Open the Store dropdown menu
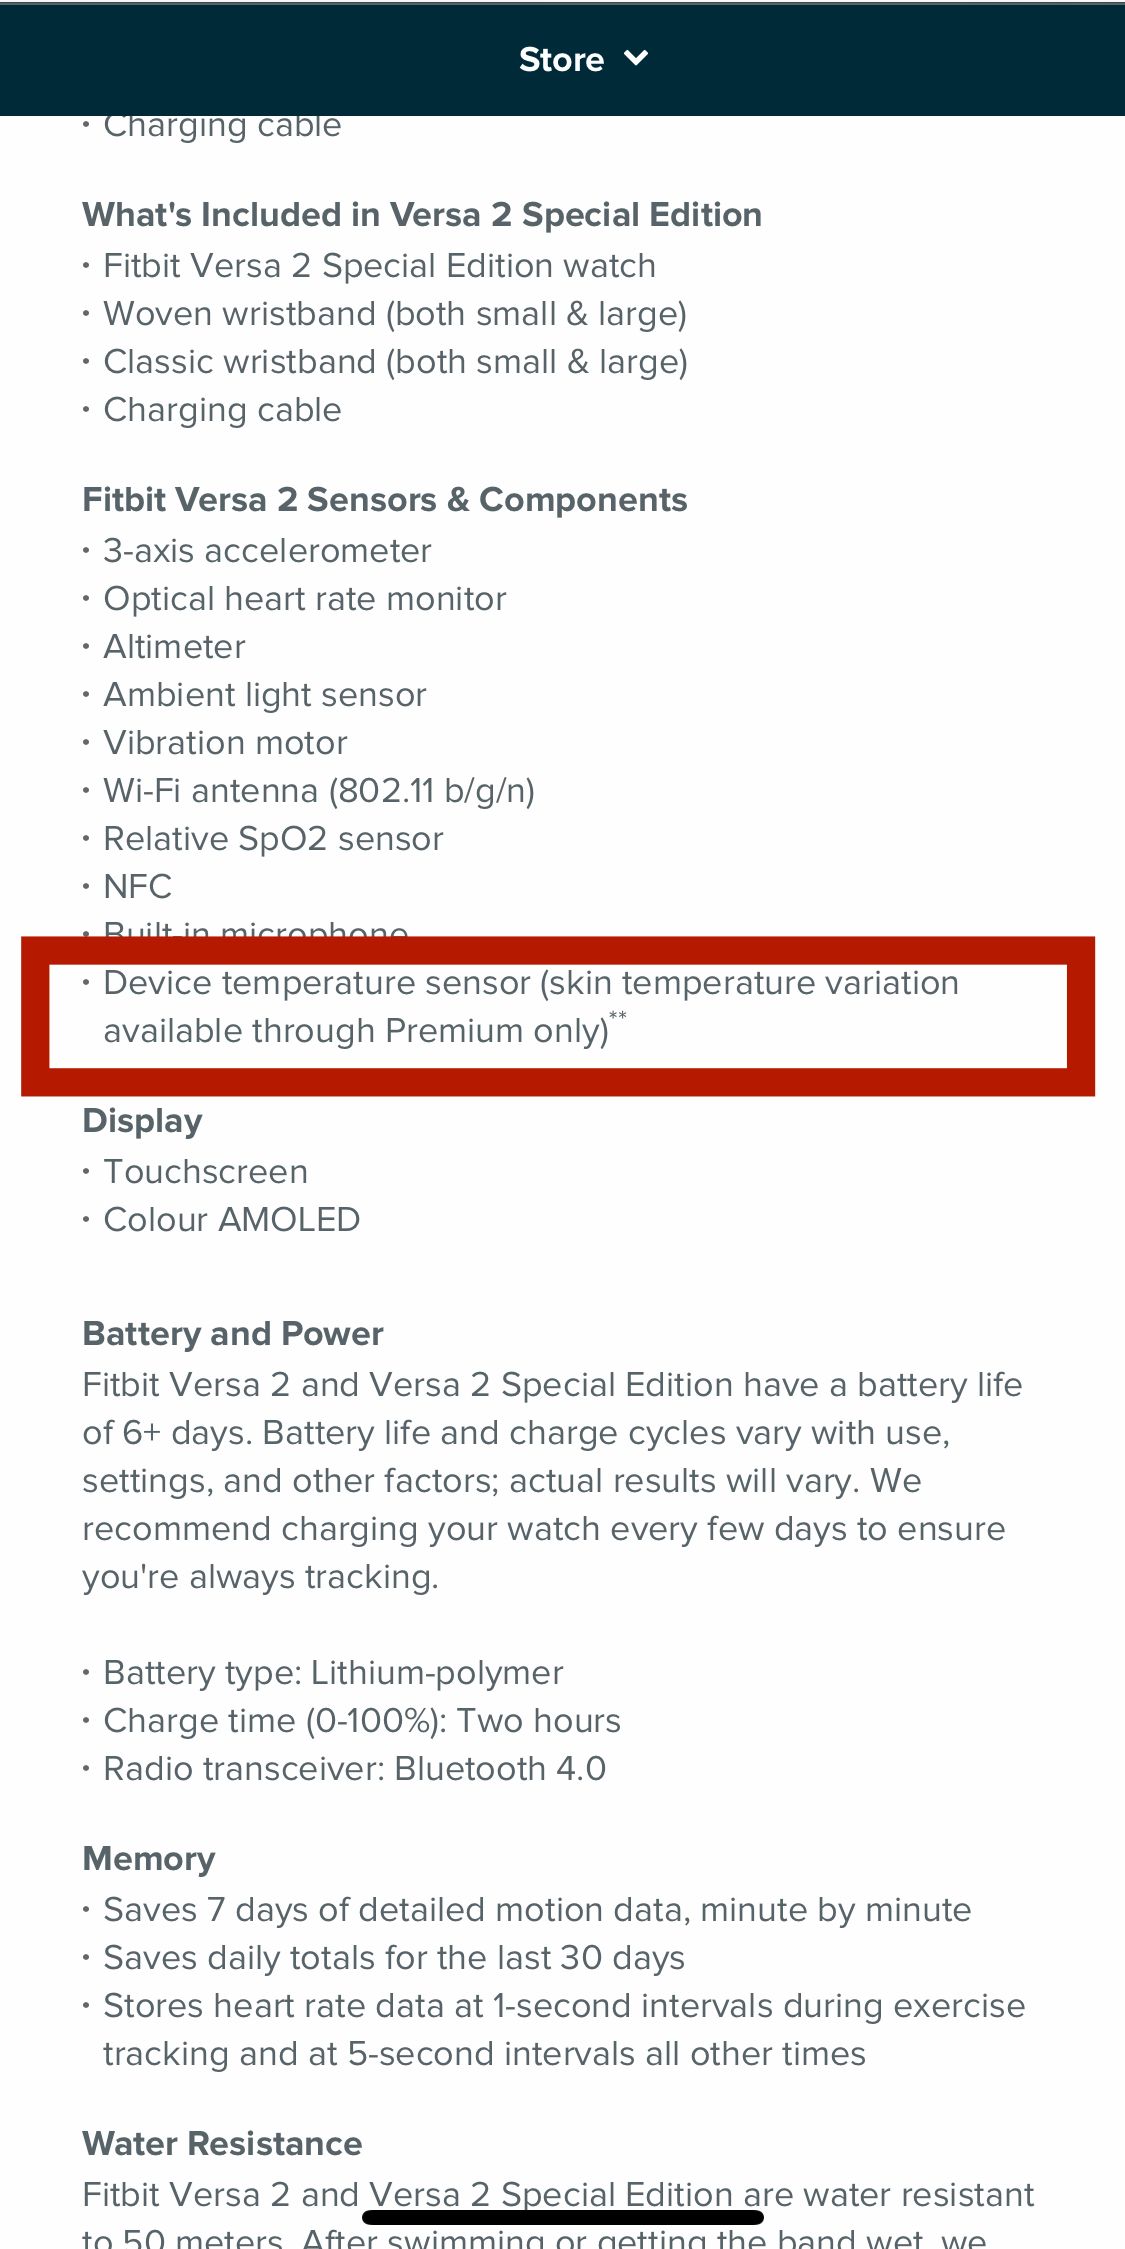 point(561,60)
